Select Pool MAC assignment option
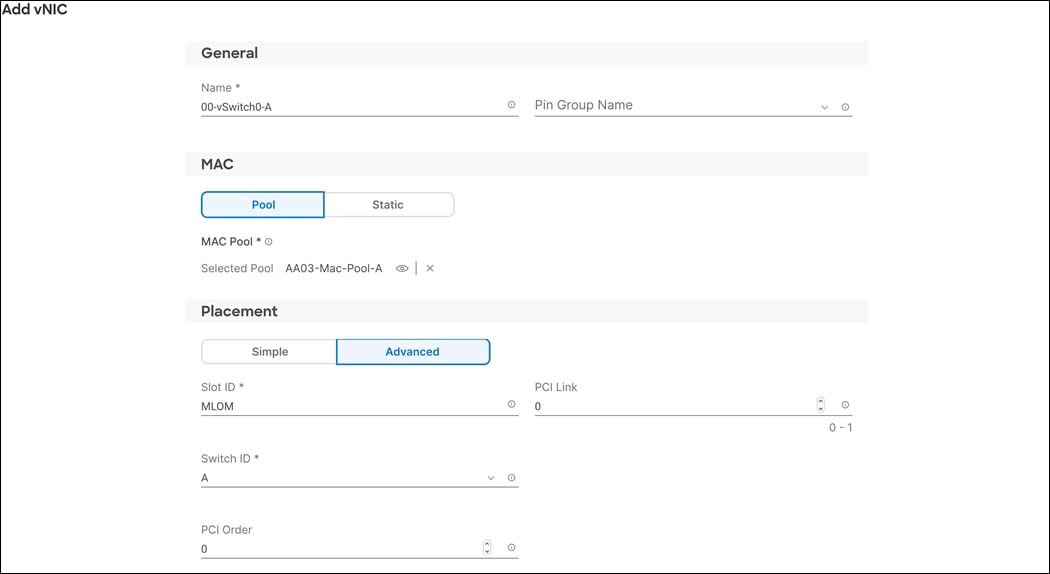The image size is (1050, 574). [262, 205]
